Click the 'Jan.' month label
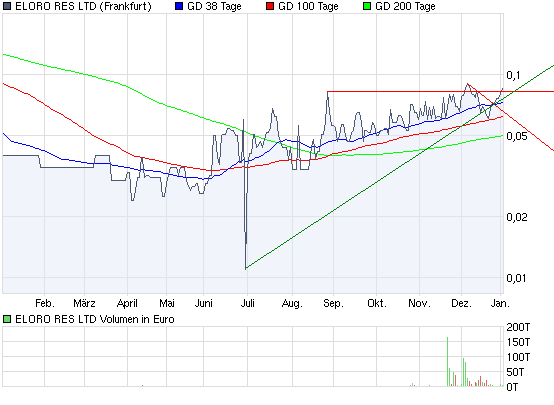This screenshot has height=405, width=554. pyautogui.click(x=500, y=303)
